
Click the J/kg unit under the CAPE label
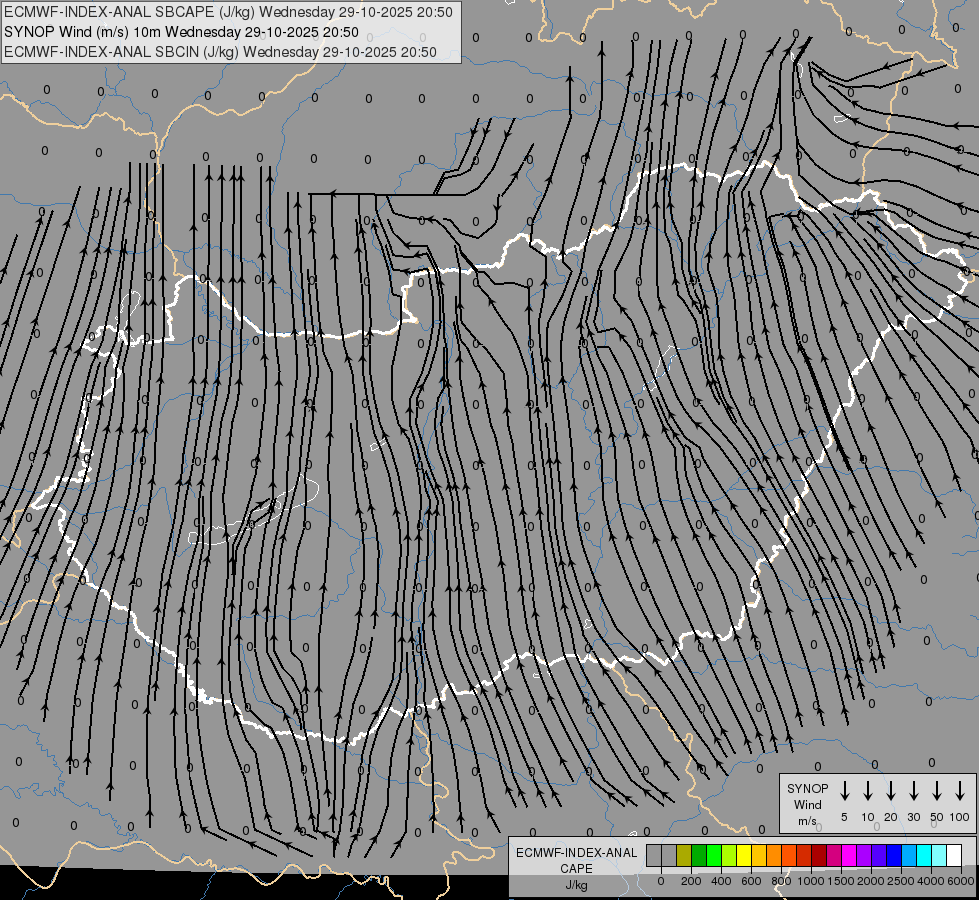point(576,885)
